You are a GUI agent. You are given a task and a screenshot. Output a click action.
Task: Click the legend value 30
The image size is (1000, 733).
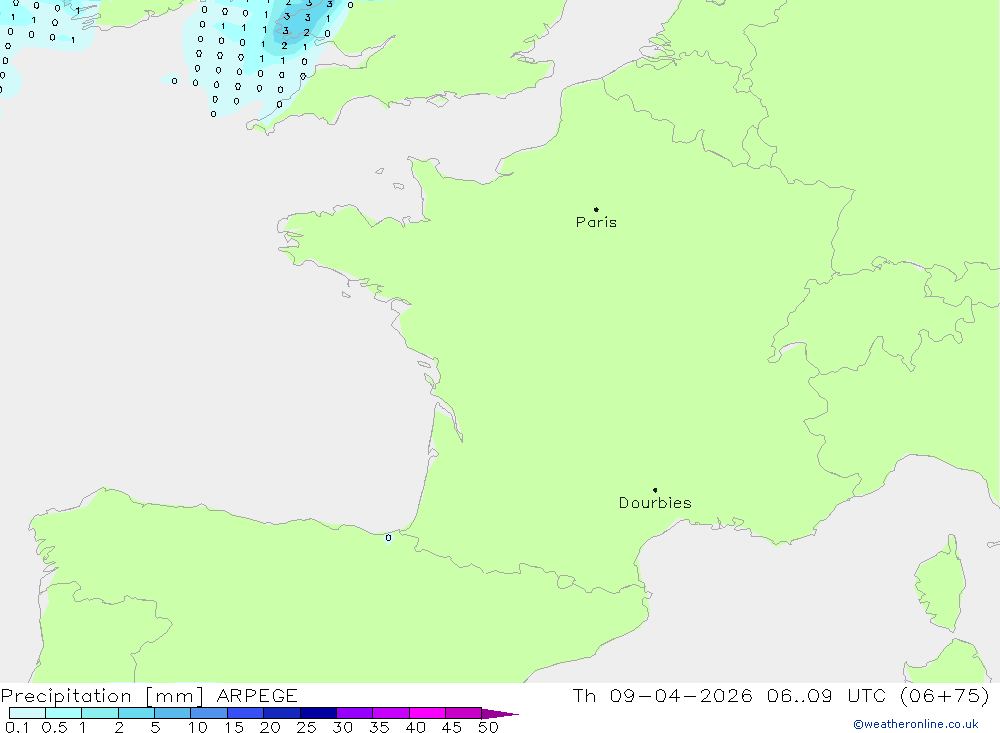[x=342, y=727]
